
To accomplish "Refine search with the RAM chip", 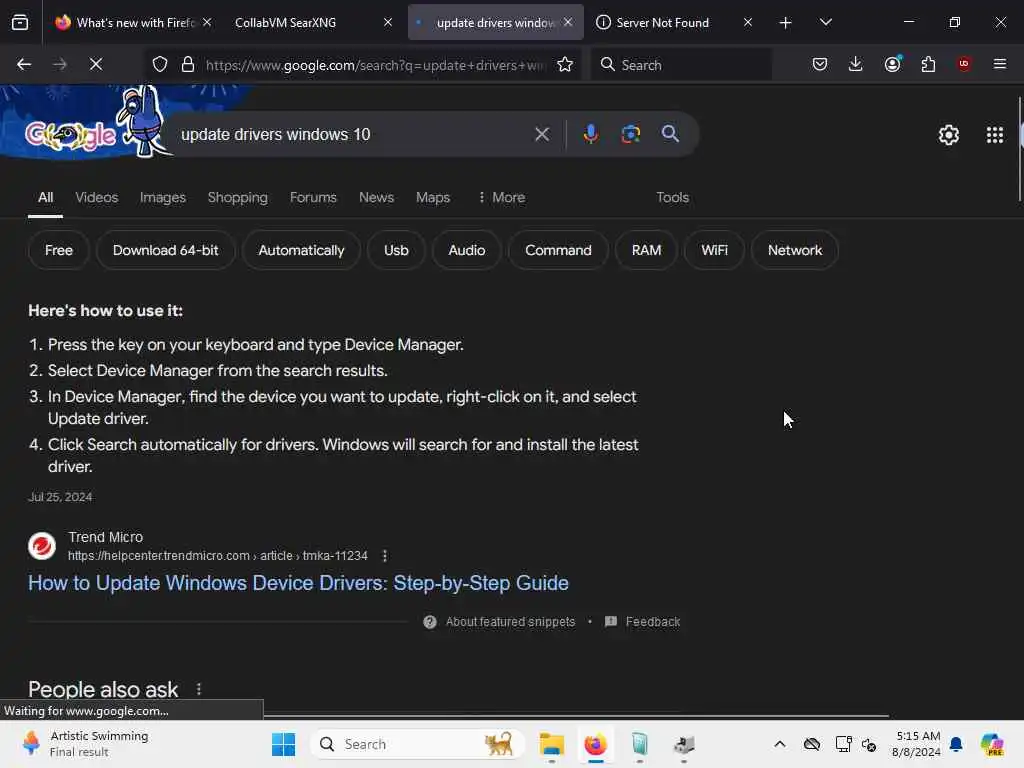I will coord(646,250).
